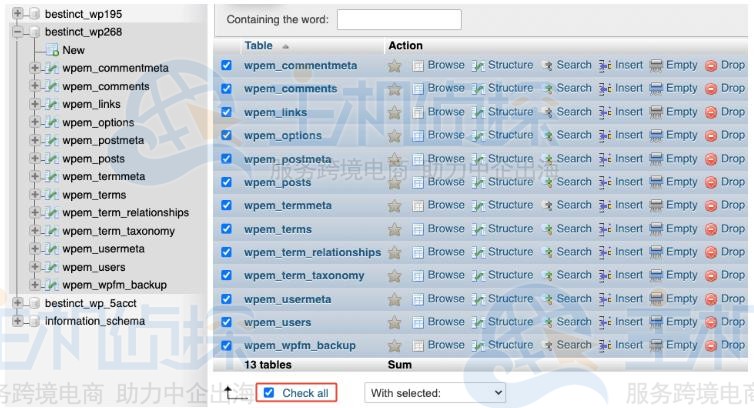The height and width of the screenshot is (408, 754).
Task: Click the favorite star for wpem_terms
Action: click(394, 230)
